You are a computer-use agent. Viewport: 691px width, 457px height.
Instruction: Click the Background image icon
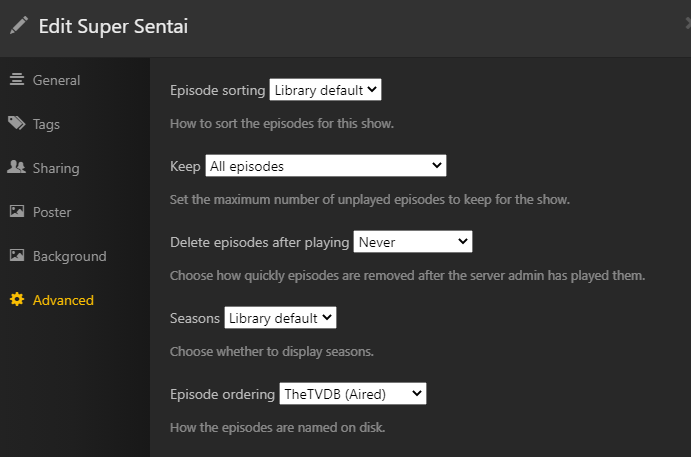coord(17,256)
